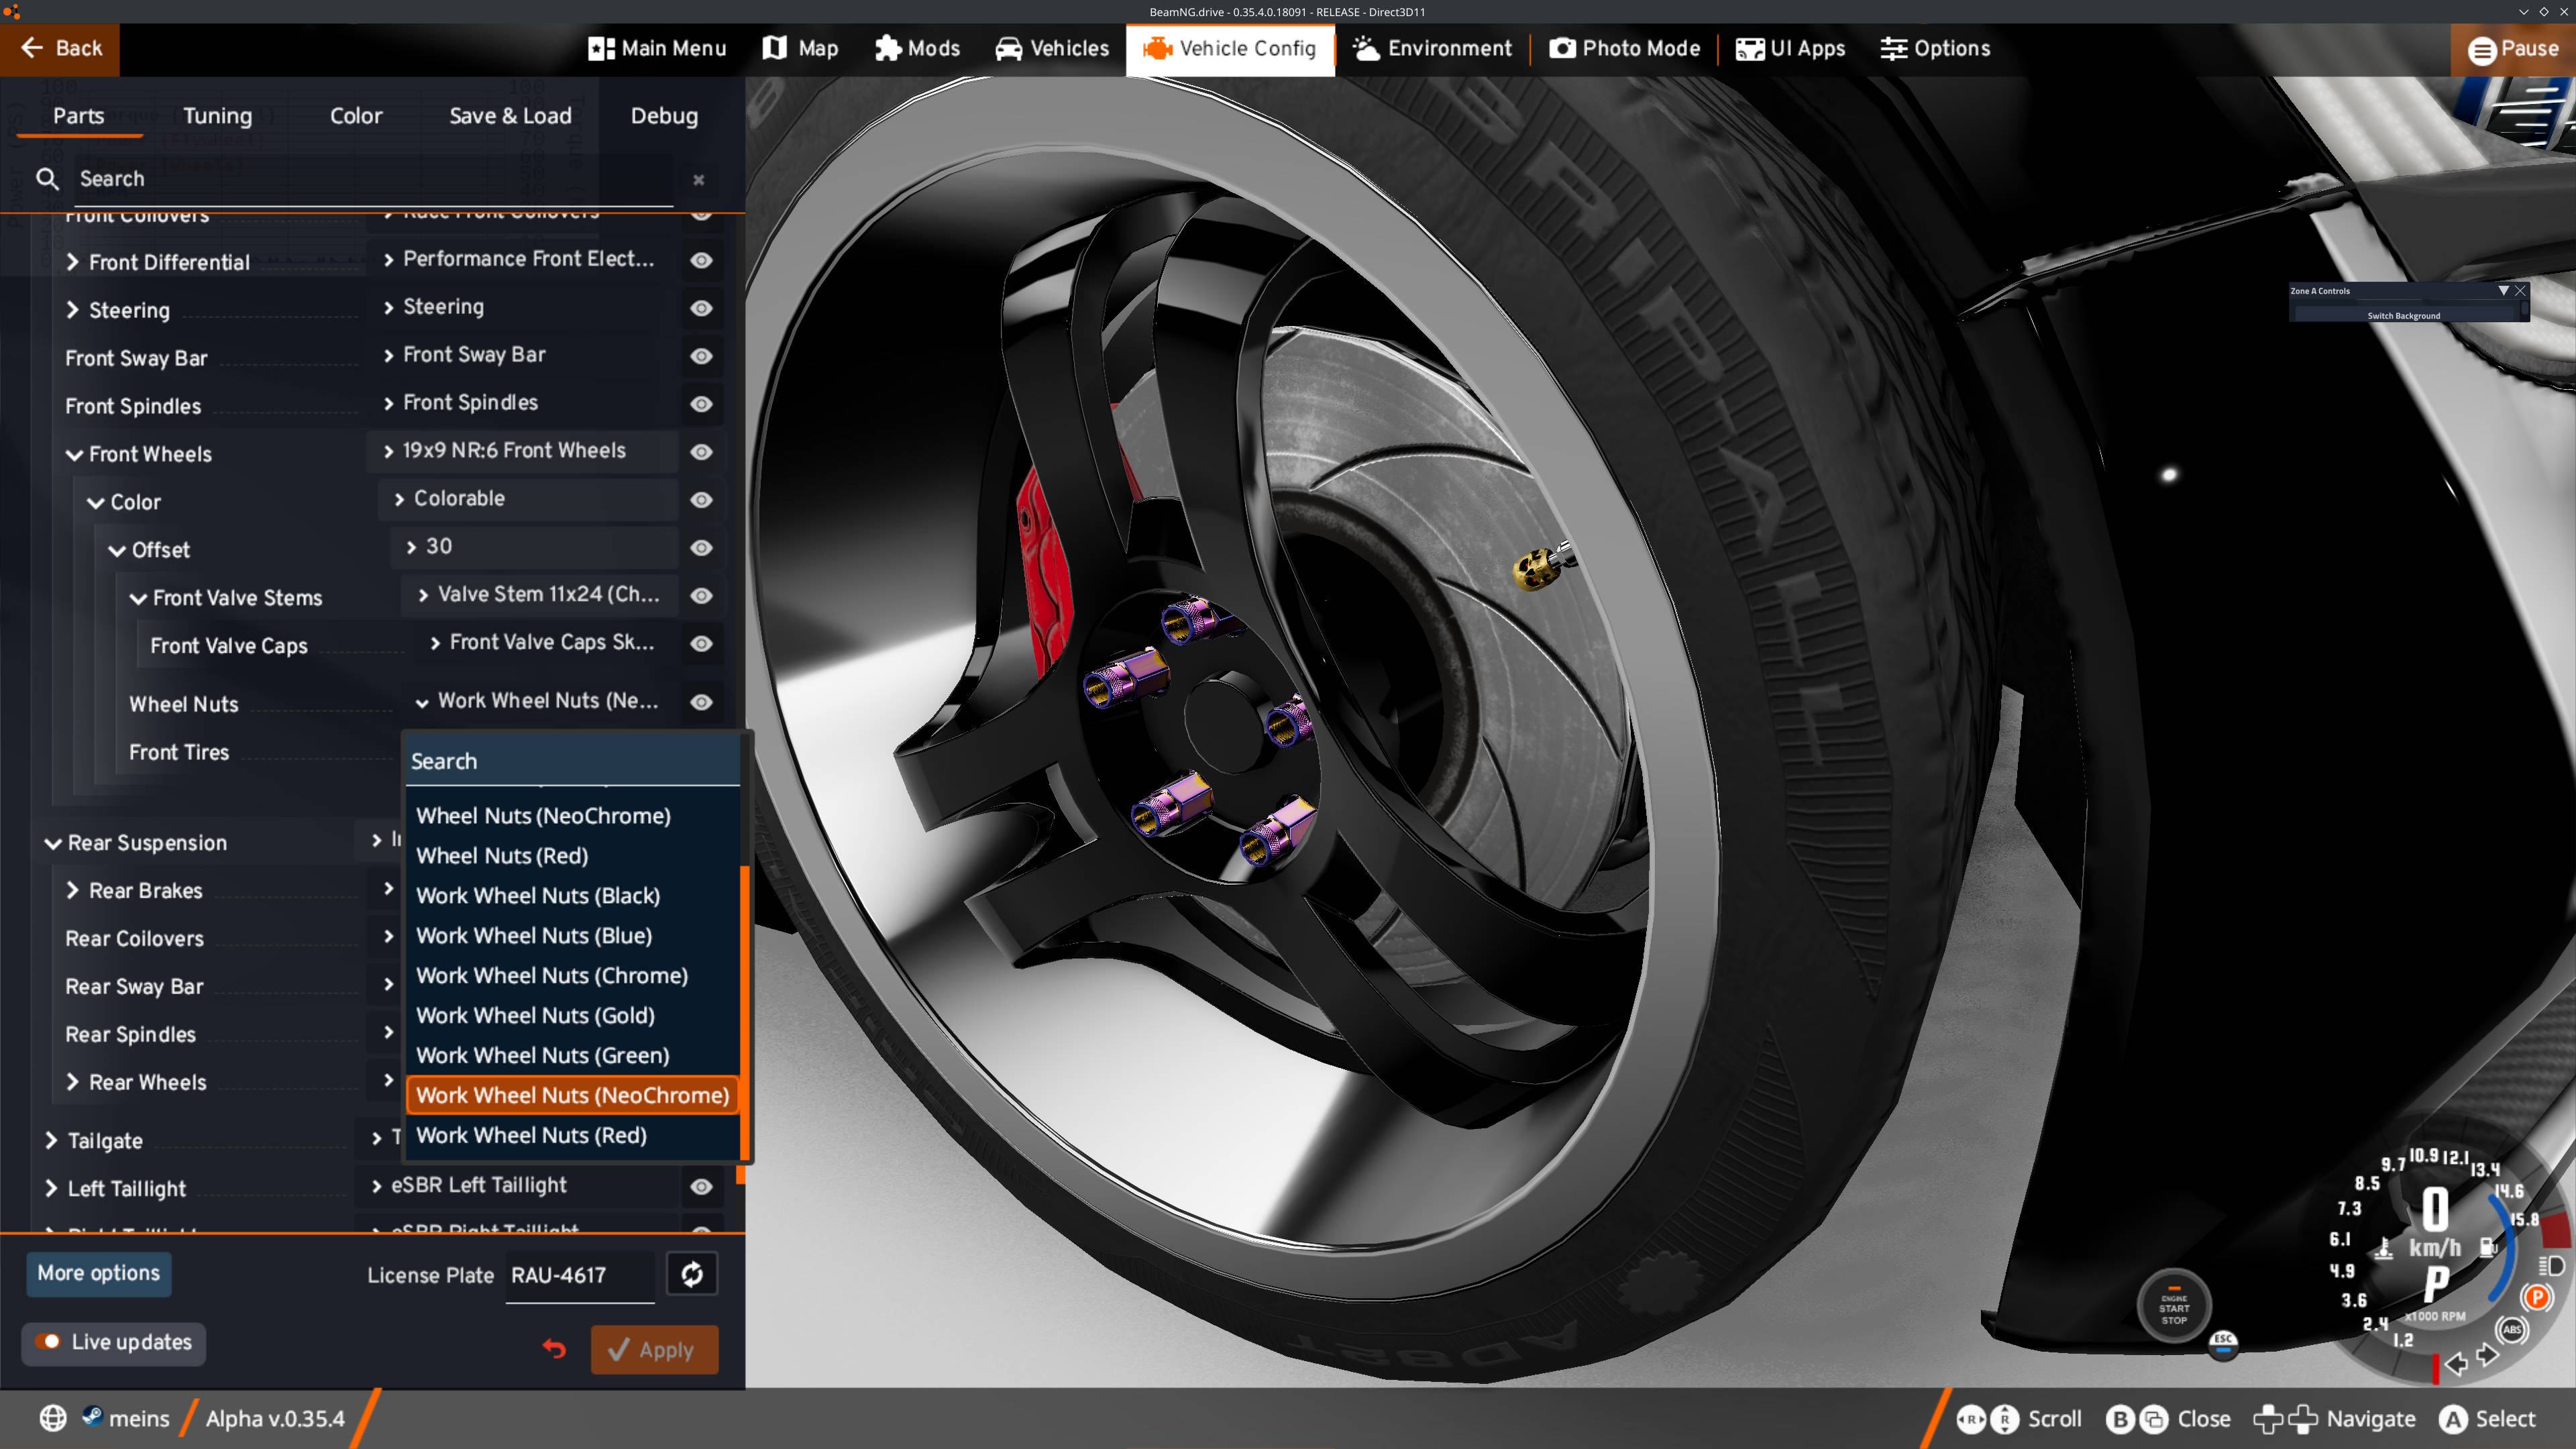Screen dimensions: 2576x1449
Task: Toggle visibility eye for Front Valve Caps
Action: 702,644
